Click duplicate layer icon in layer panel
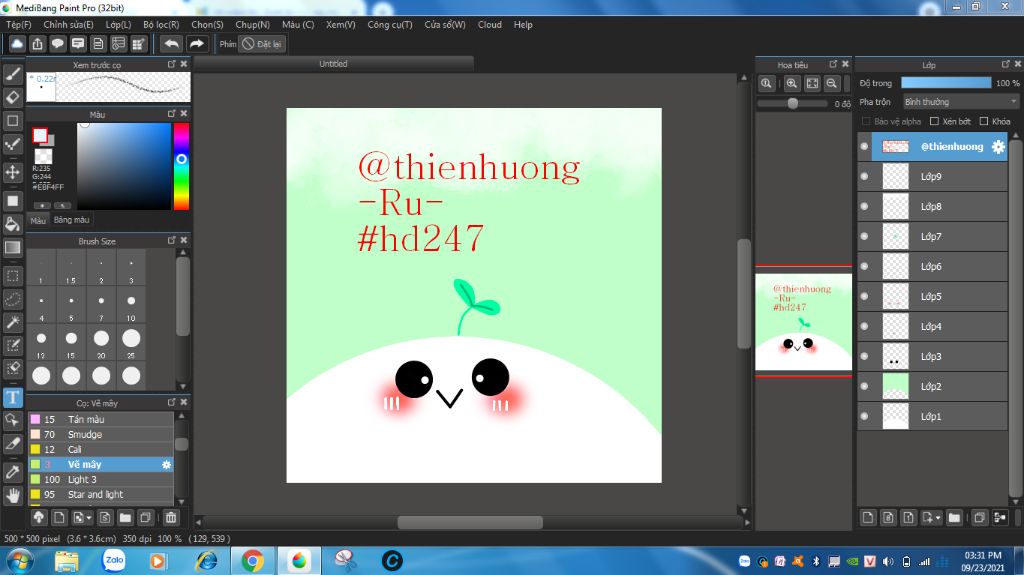1024x575 pixels. [x=979, y=518]
